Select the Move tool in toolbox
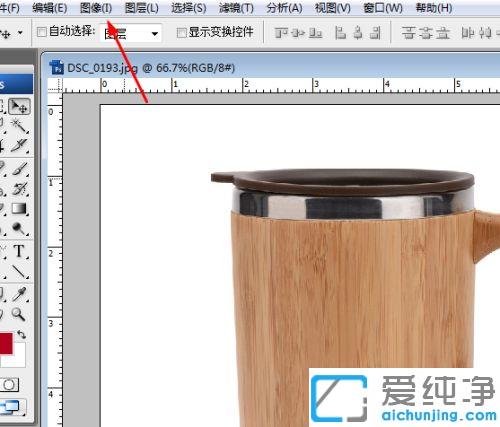Image resolution: width=500 pixels, height=427 pixels. [19, 107]
